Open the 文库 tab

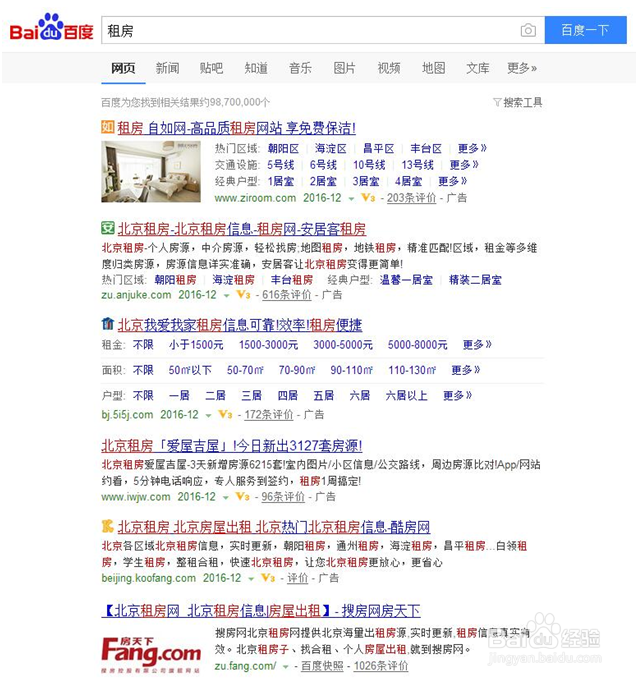(x=477, y=68)
